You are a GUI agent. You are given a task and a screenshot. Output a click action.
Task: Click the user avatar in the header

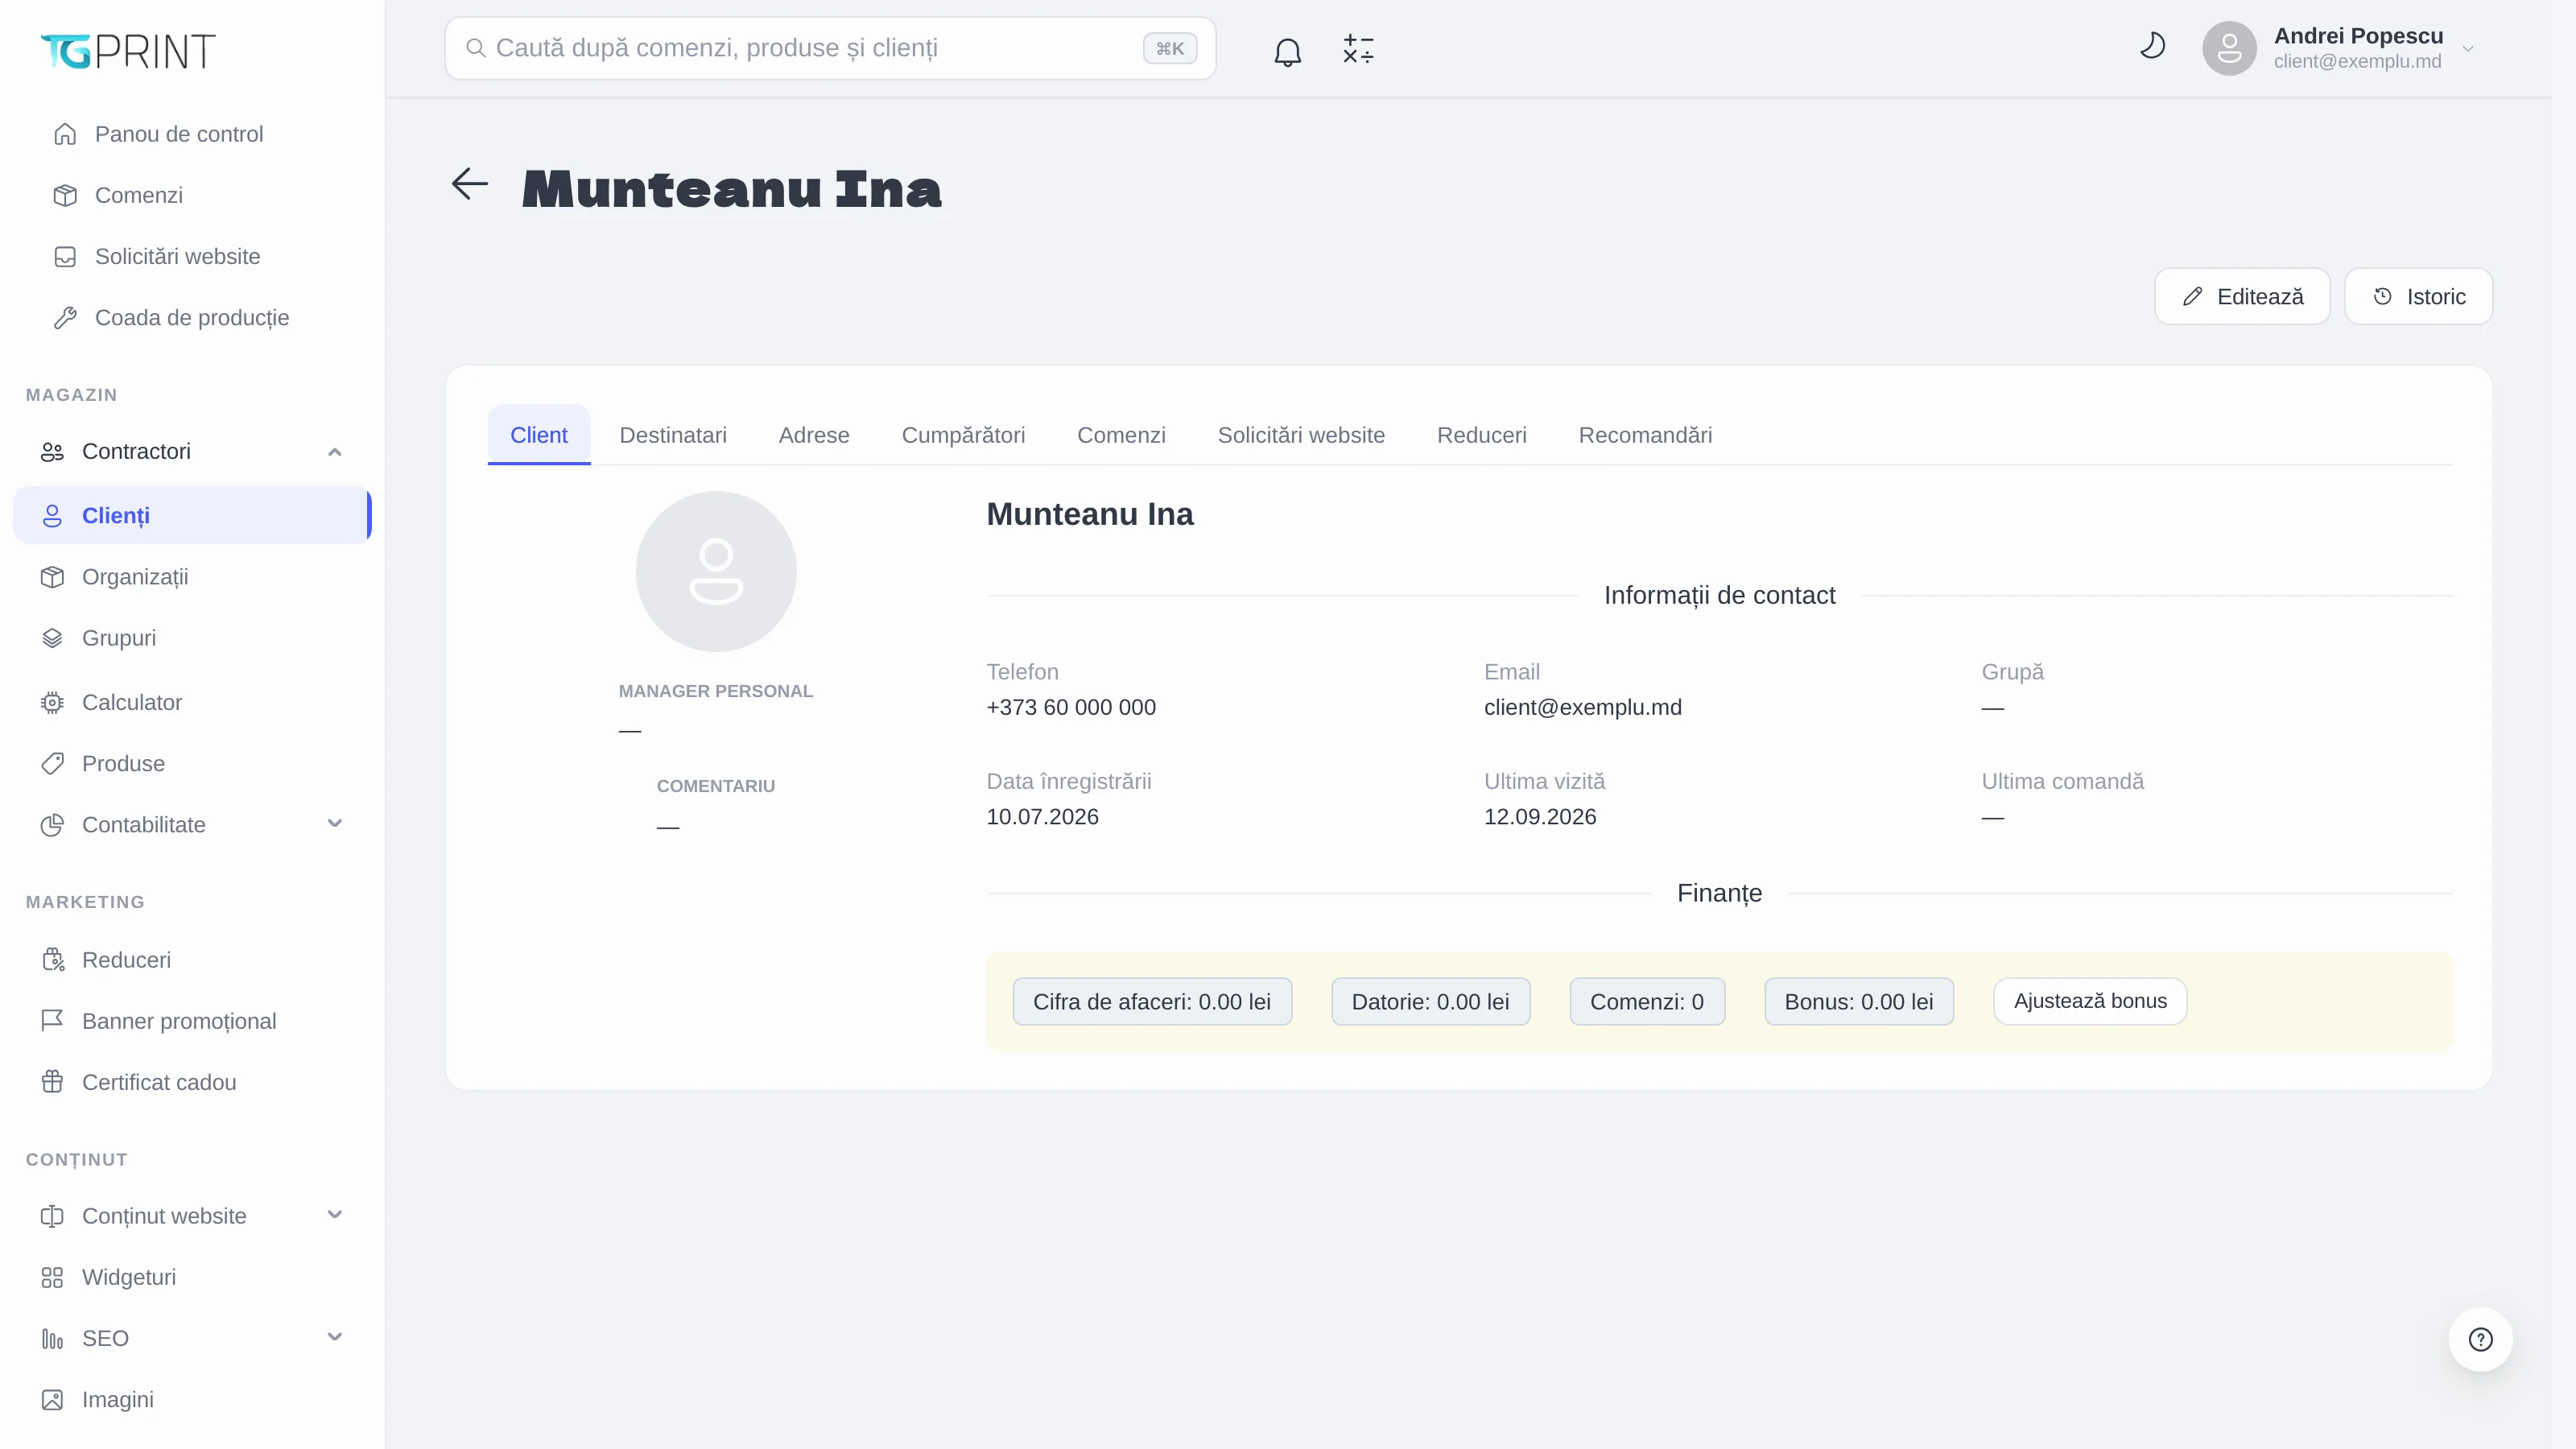2229,48
